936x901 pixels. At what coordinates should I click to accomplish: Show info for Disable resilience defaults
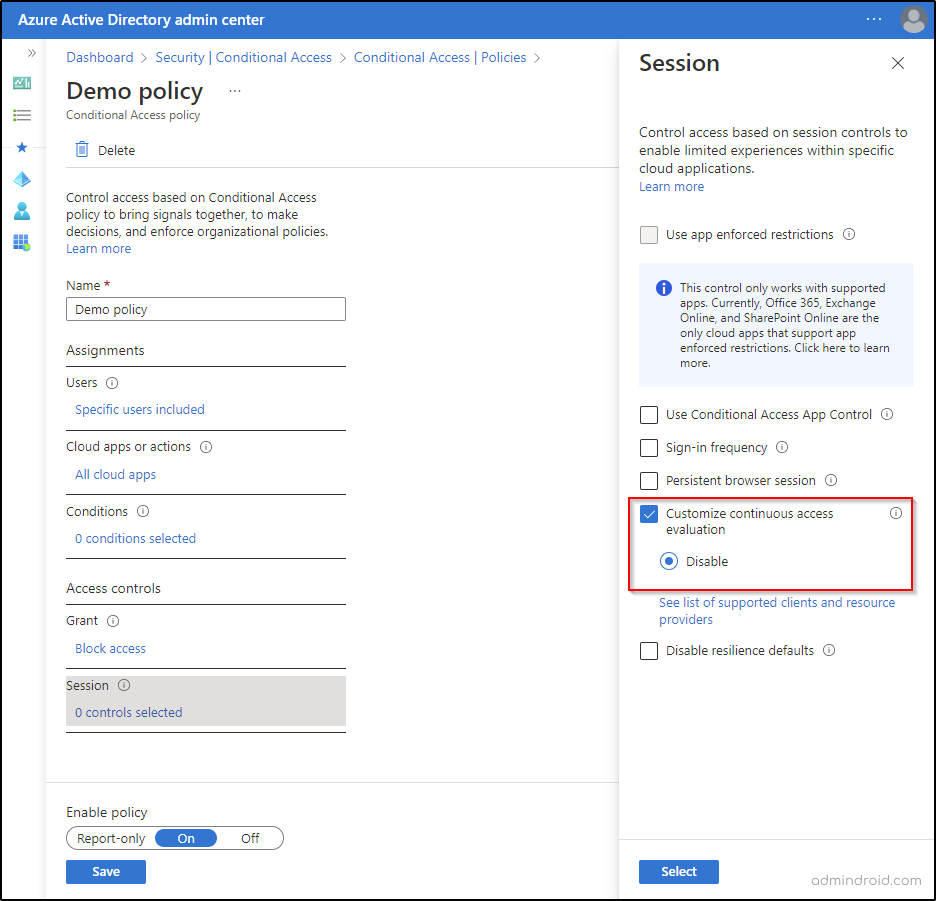click(829, 650)
